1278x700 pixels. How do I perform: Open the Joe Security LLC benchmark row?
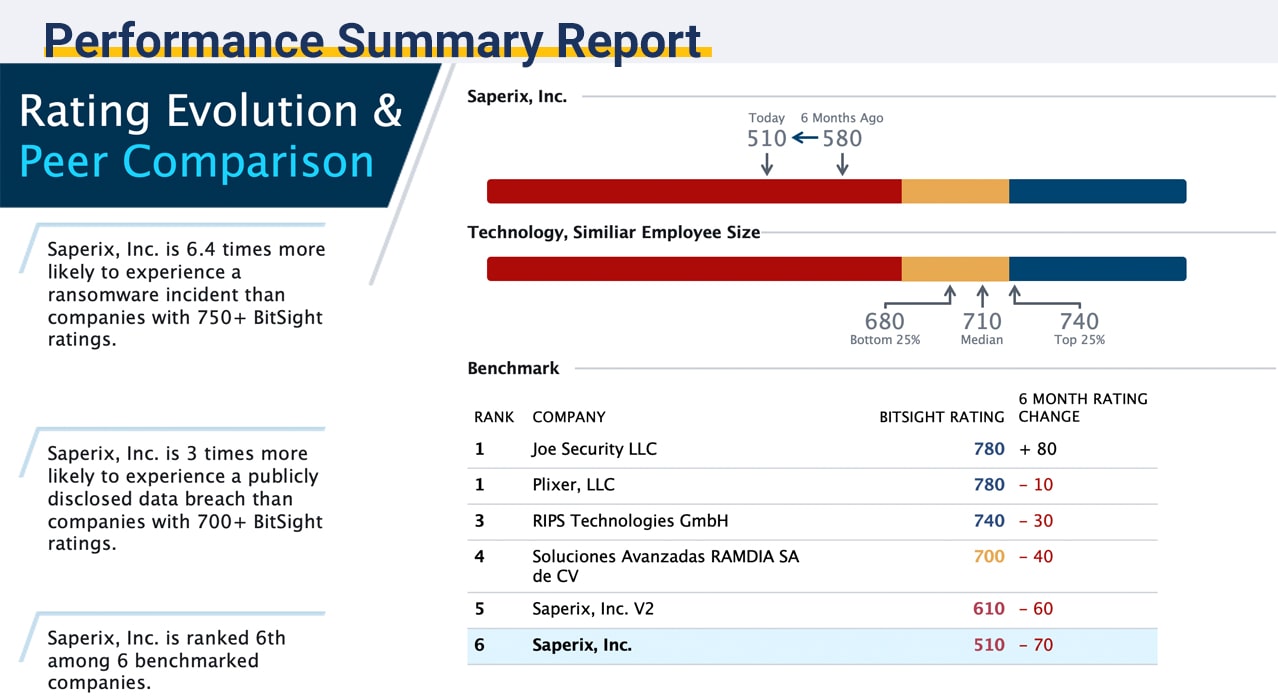pyautogui.click(x=594, y=449)
